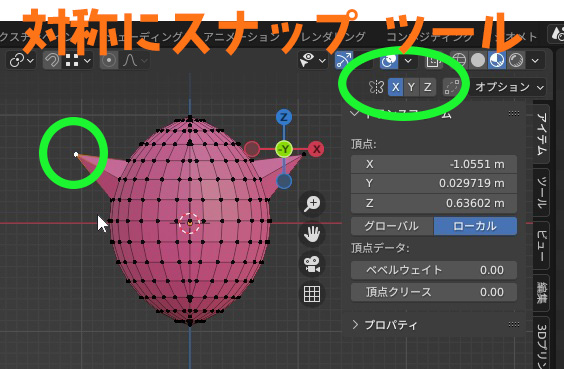Open the ビュー sidebar tab
This screenshot has width=564, height=369.
coord(541,246)
